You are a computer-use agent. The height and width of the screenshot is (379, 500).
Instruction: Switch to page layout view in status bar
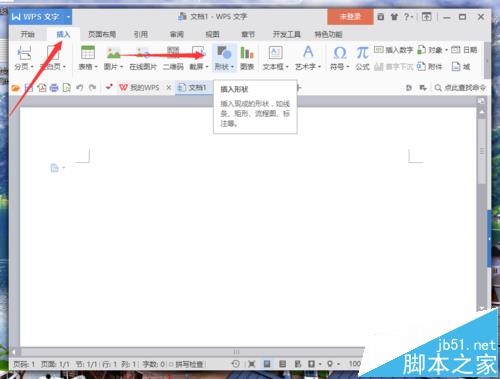click(x=267, y=364)
